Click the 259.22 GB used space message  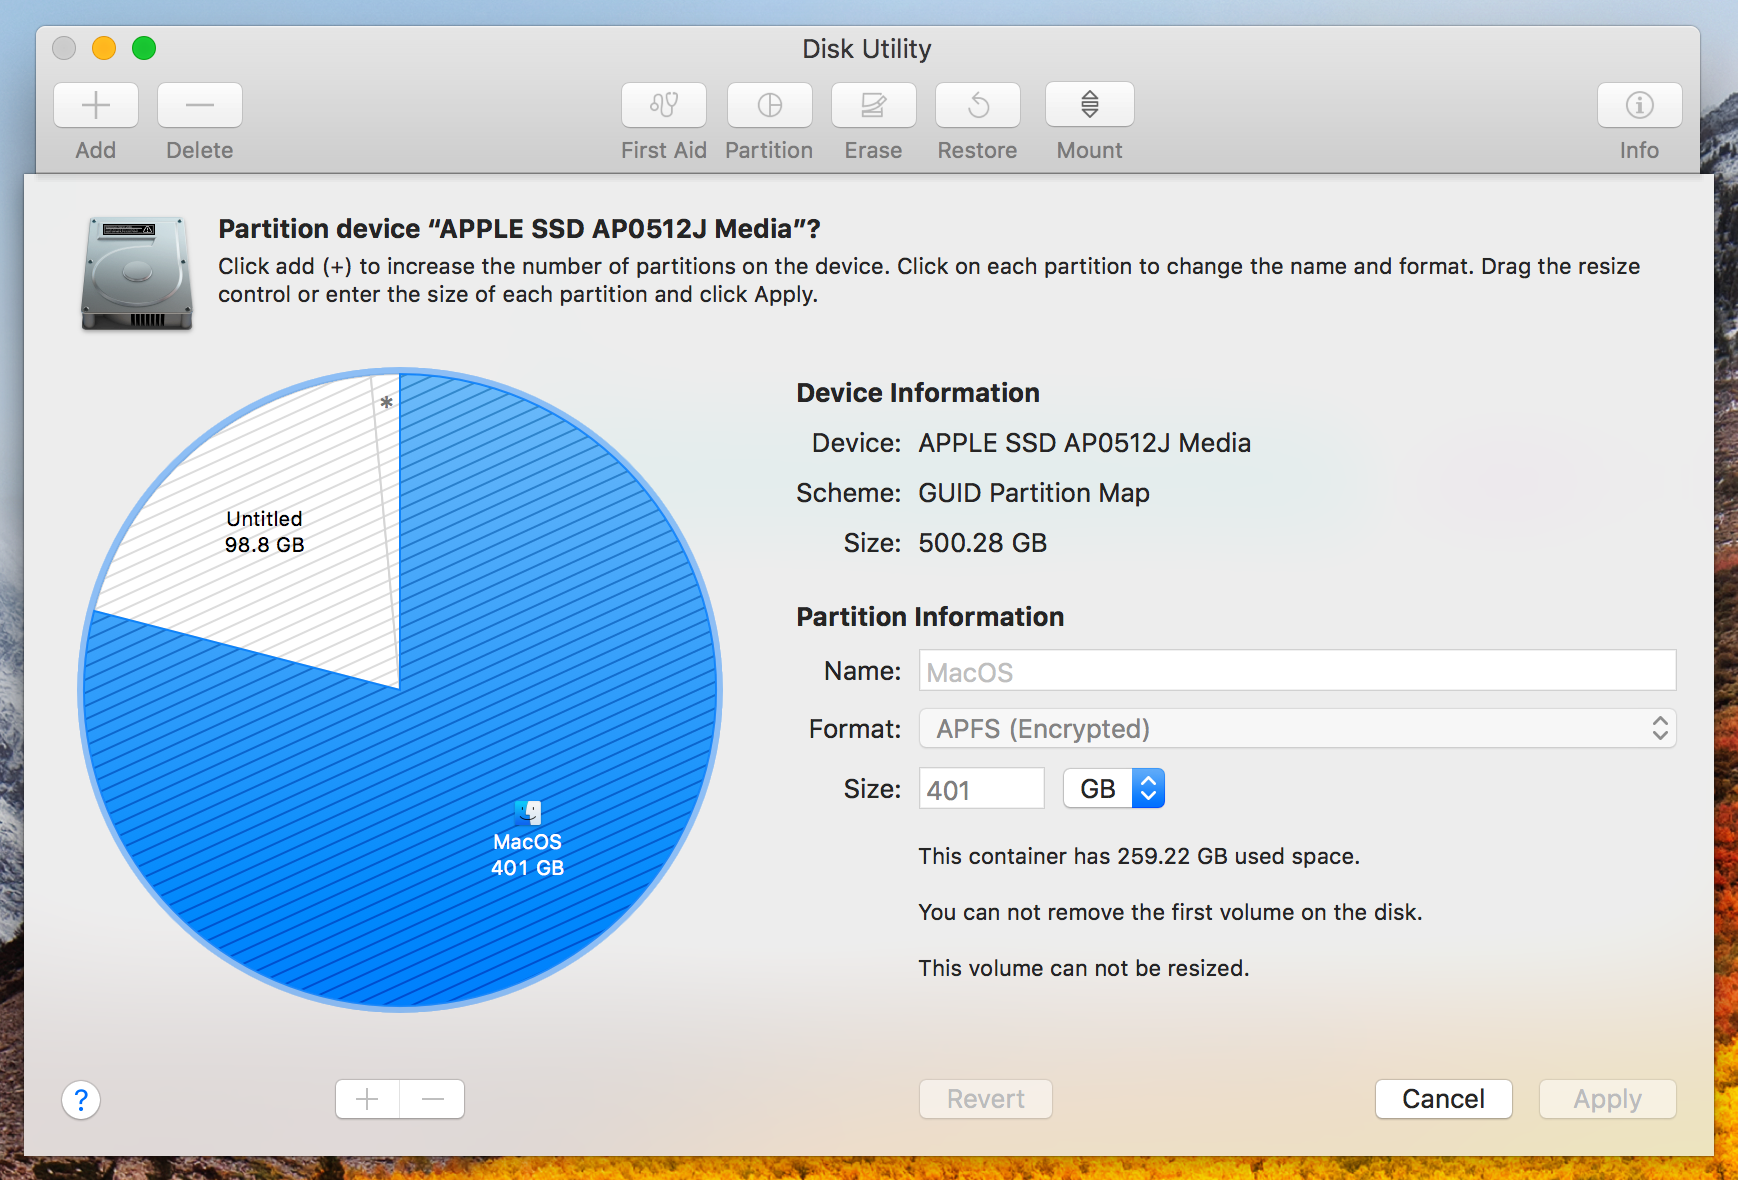tap(1139, 856)
